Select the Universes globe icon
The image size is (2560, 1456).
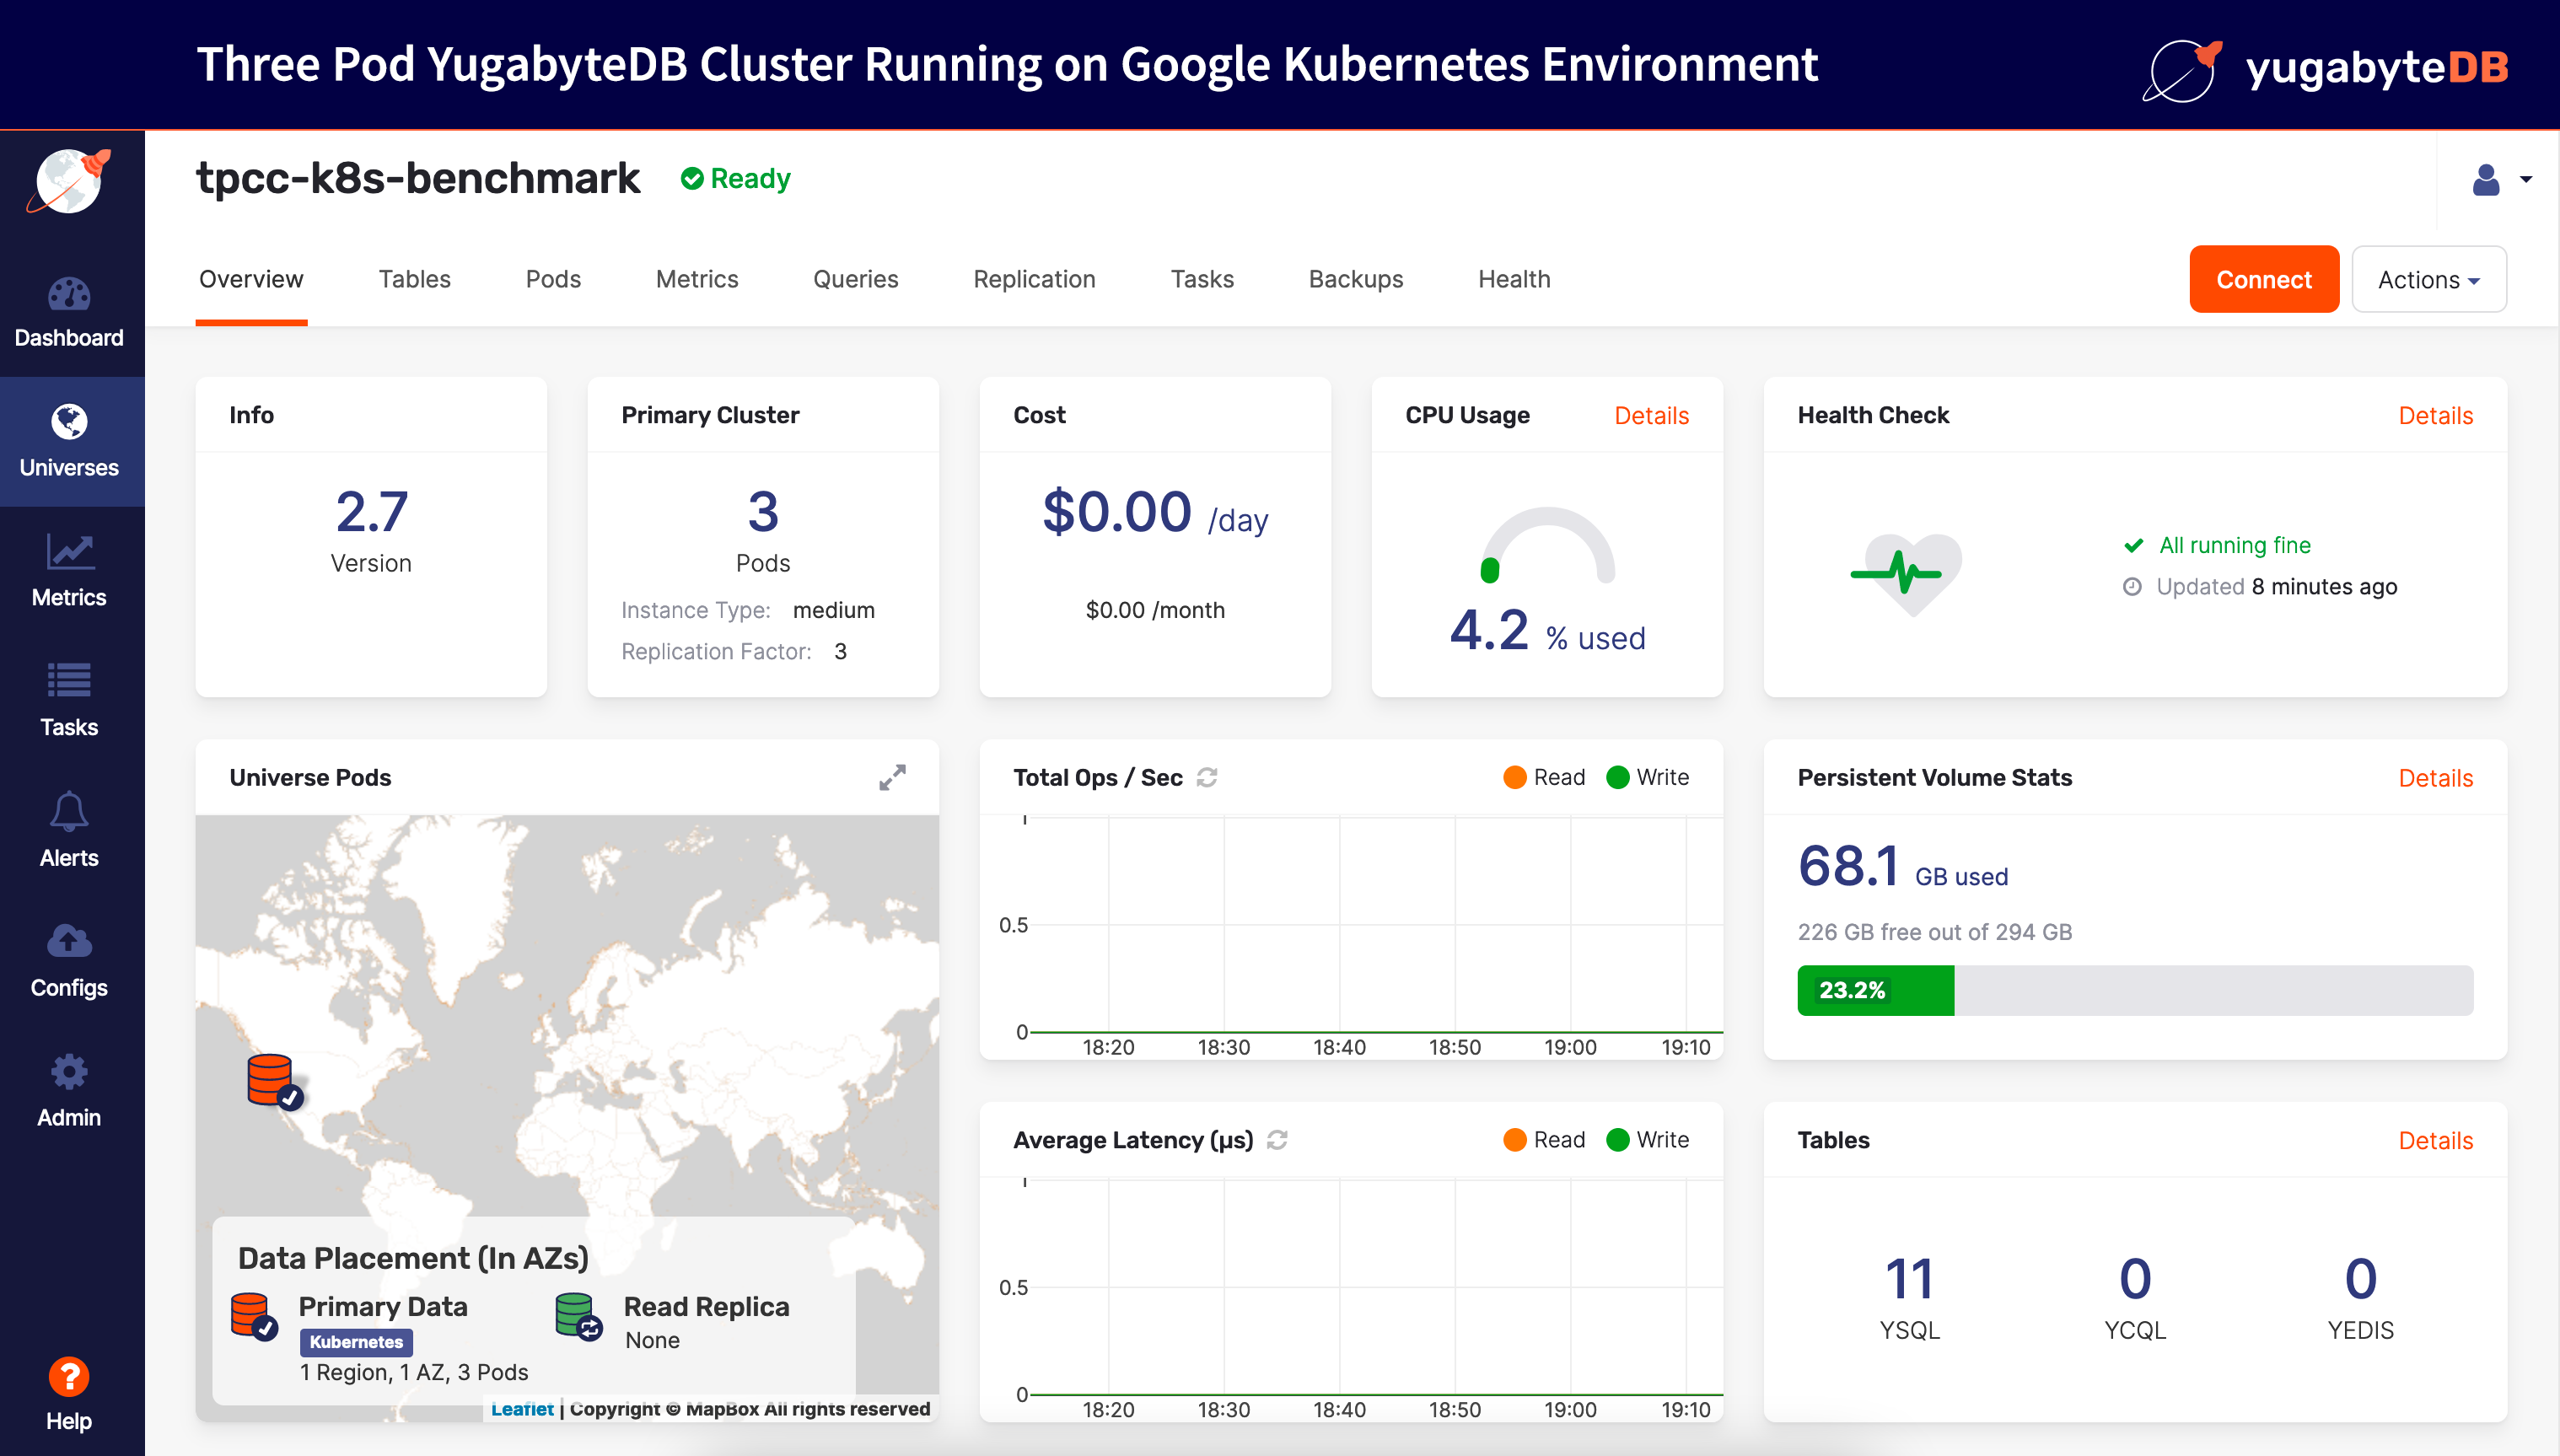[69, 422]
